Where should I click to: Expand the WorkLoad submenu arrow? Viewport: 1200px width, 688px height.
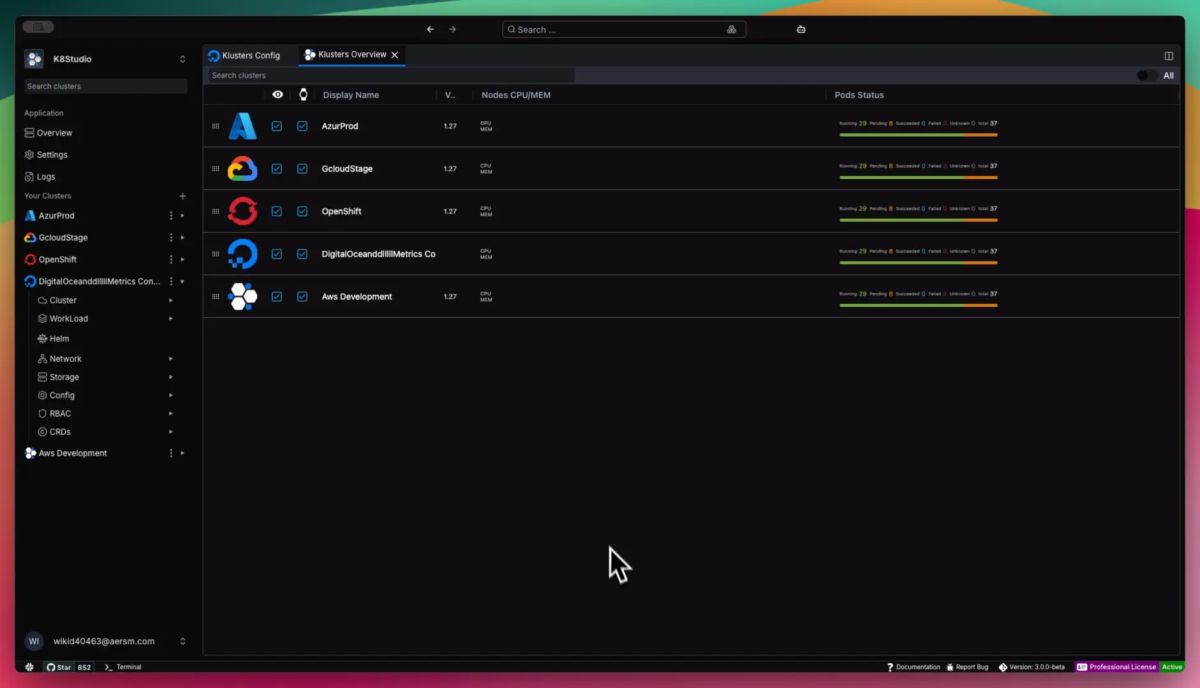(x=171, y=319)
